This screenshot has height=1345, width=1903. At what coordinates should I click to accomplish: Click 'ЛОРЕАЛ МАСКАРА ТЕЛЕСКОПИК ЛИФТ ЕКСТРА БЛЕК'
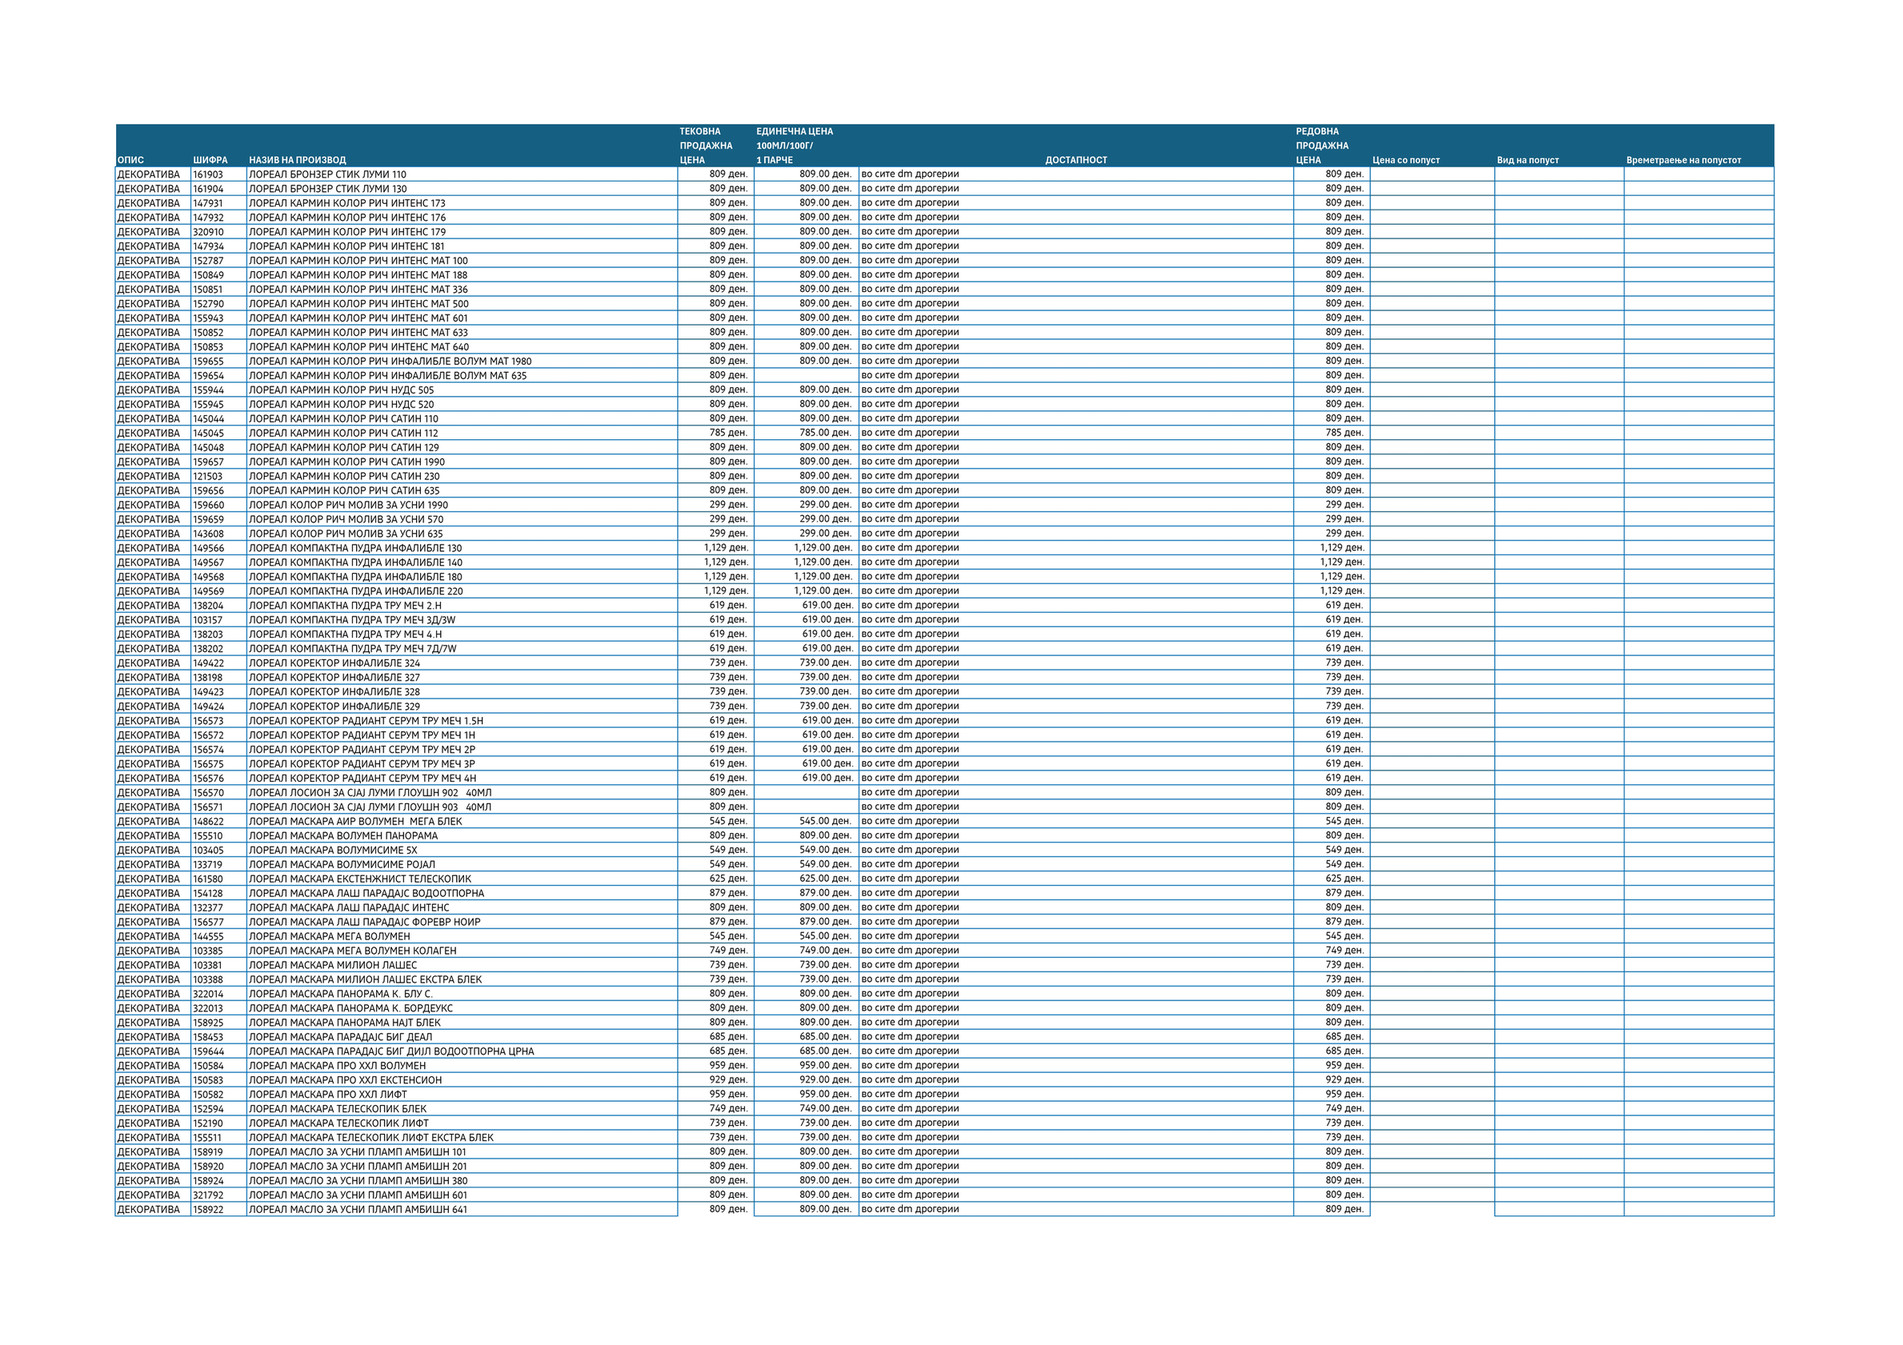click(371, 1138)
